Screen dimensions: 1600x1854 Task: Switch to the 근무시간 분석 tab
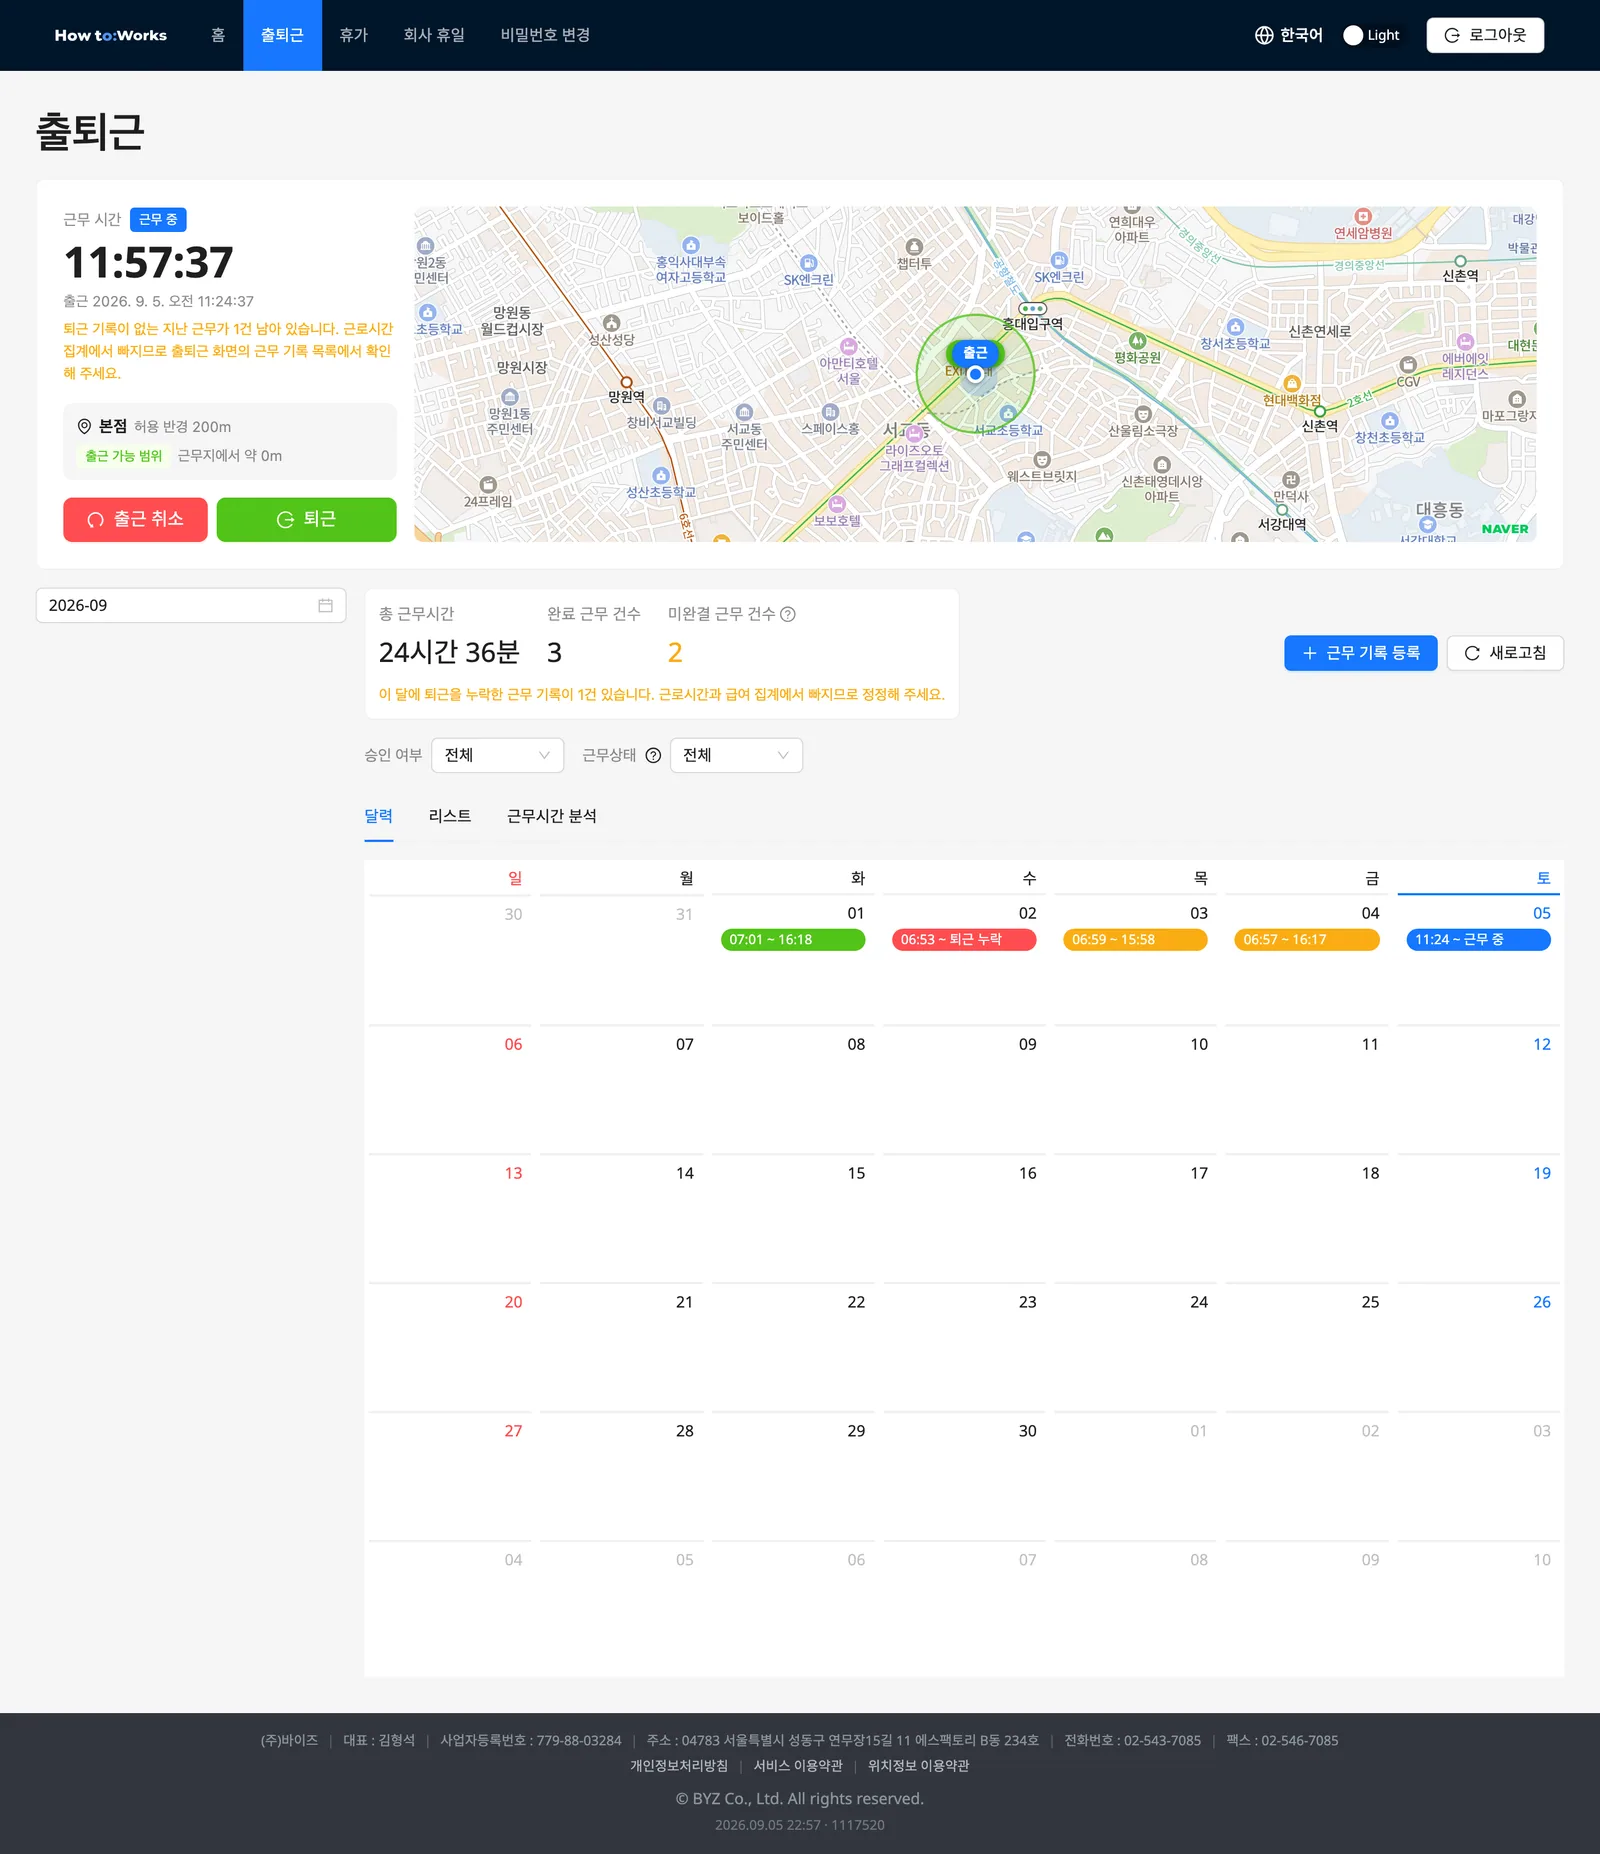(552, 816)
